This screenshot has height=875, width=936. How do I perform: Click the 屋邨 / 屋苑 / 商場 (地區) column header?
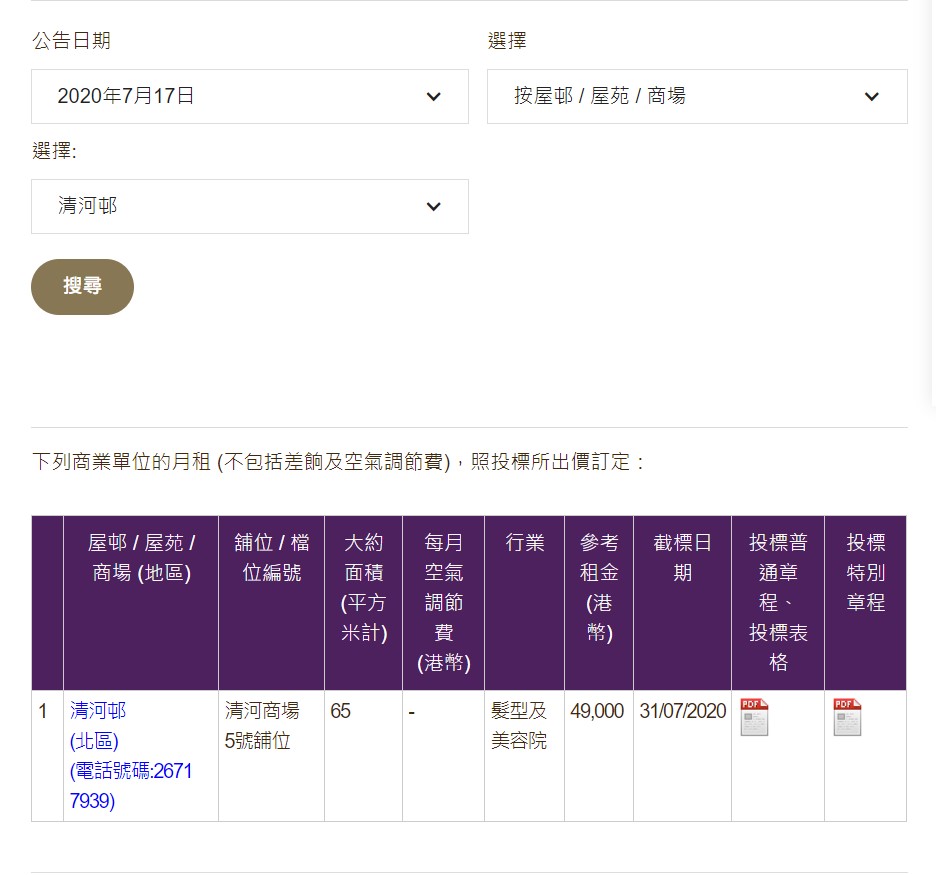coord(141,603)
